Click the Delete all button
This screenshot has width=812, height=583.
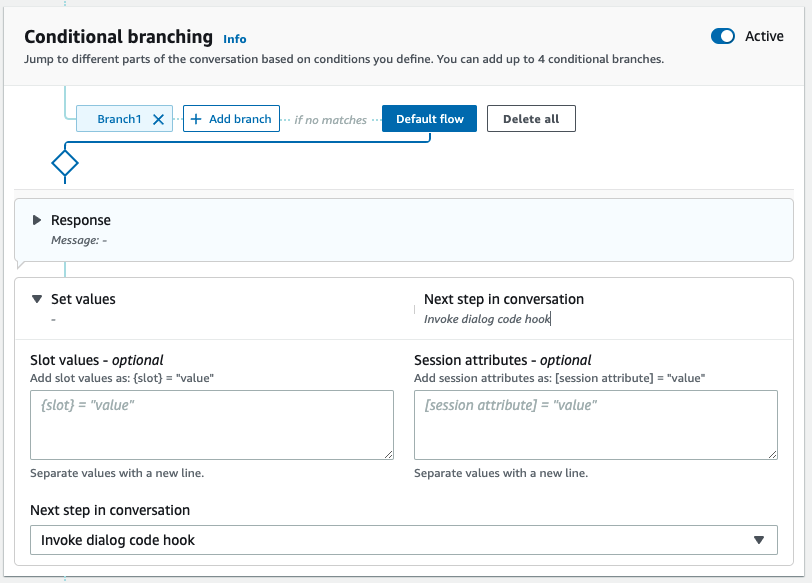pyautogui.click(x=530, y=118)
